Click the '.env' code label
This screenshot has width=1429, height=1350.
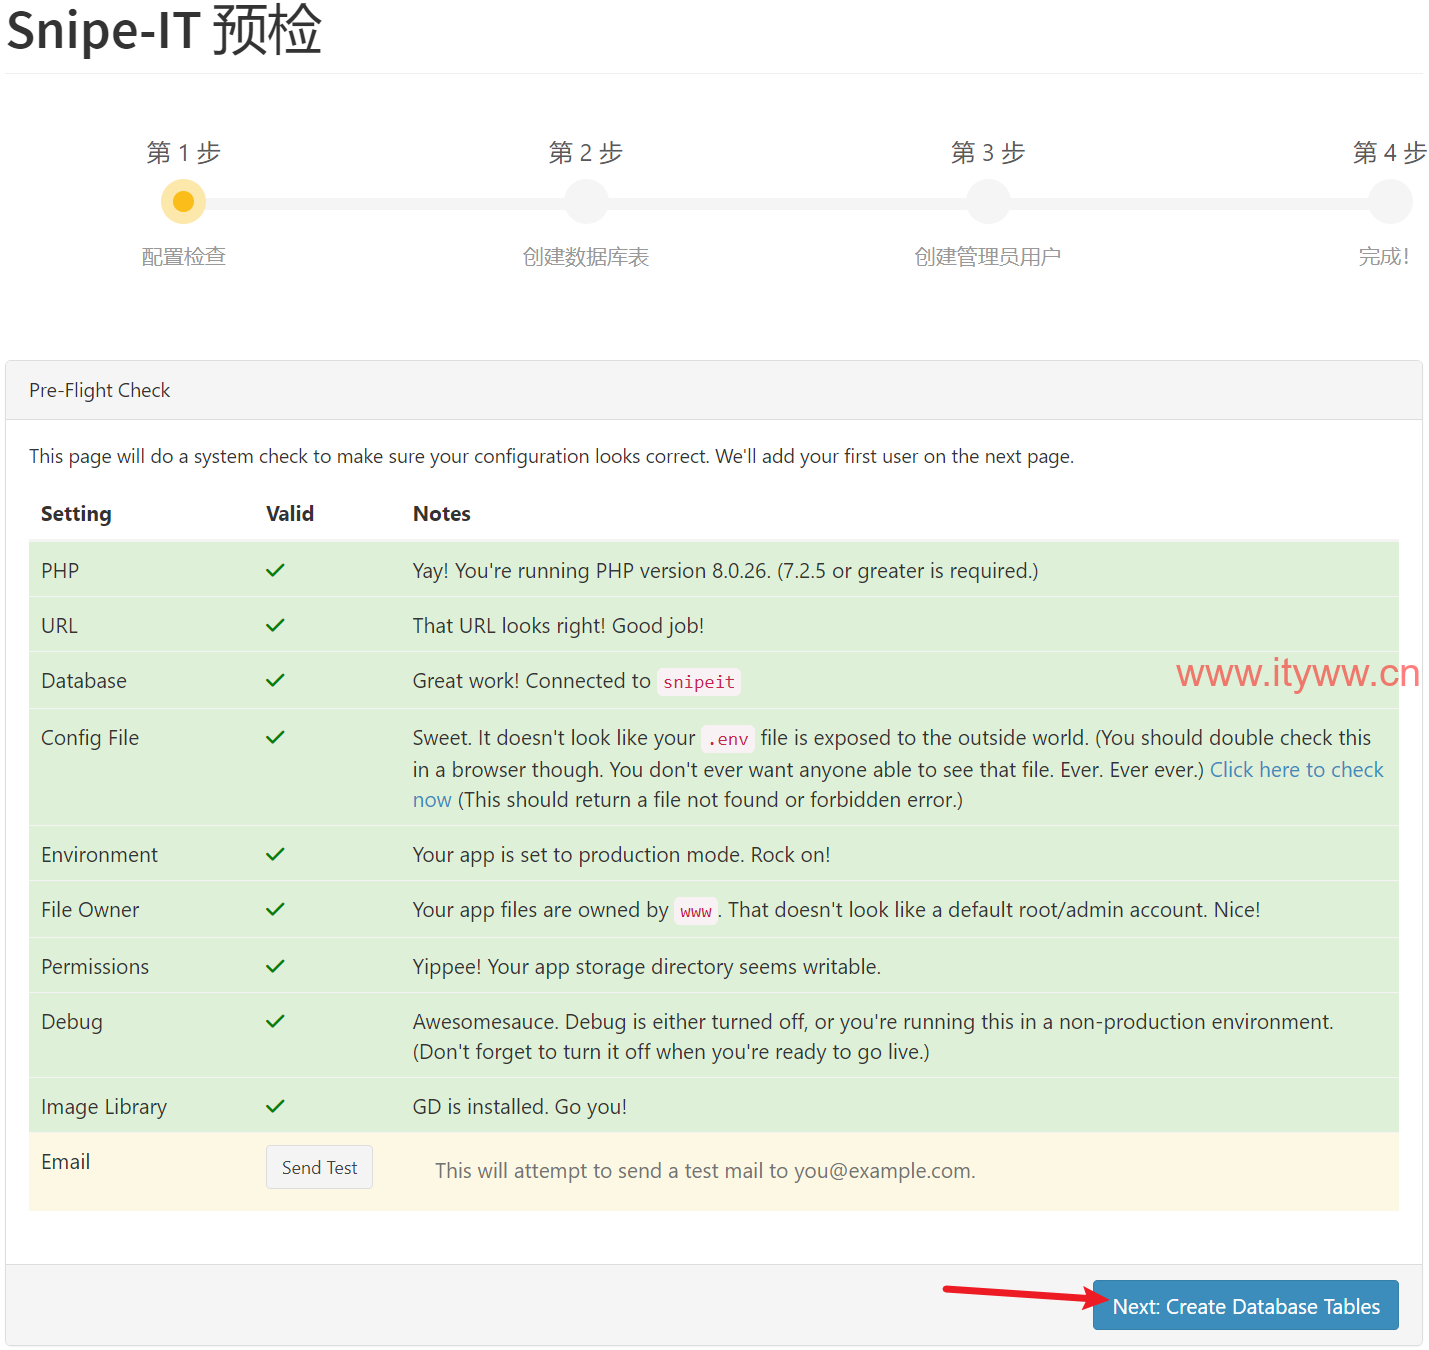[728, 739]
